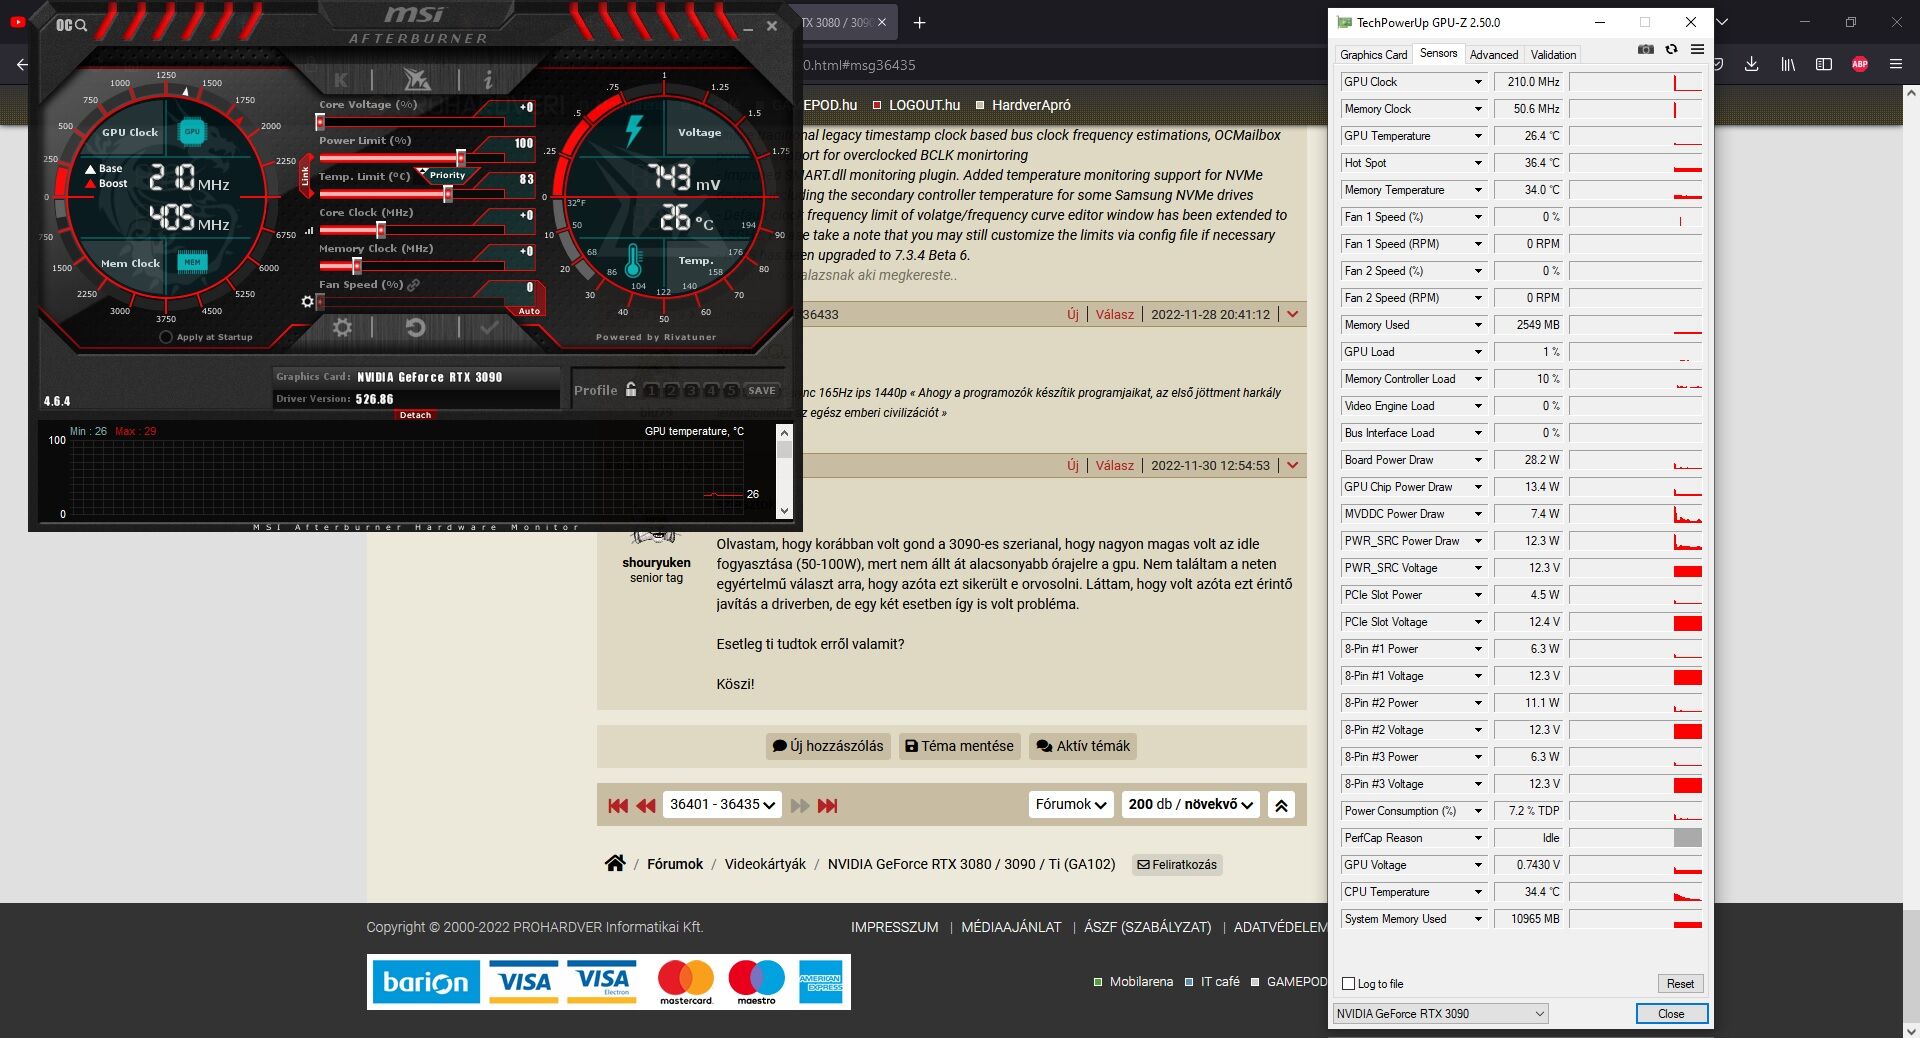Open fan speed settings gear in Afterburner
The height and width of the screenshot is (1038, 1920).
coord(308,301)
